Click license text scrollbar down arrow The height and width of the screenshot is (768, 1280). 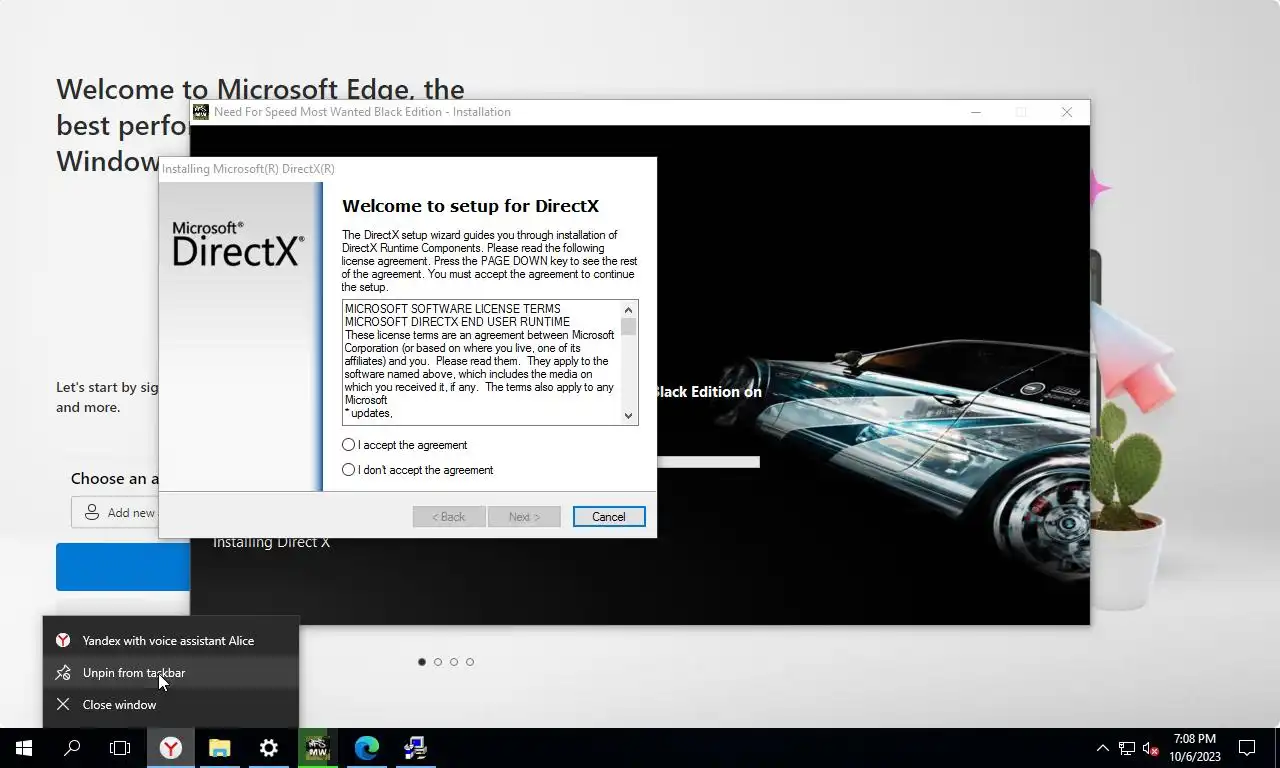(629, 416)
